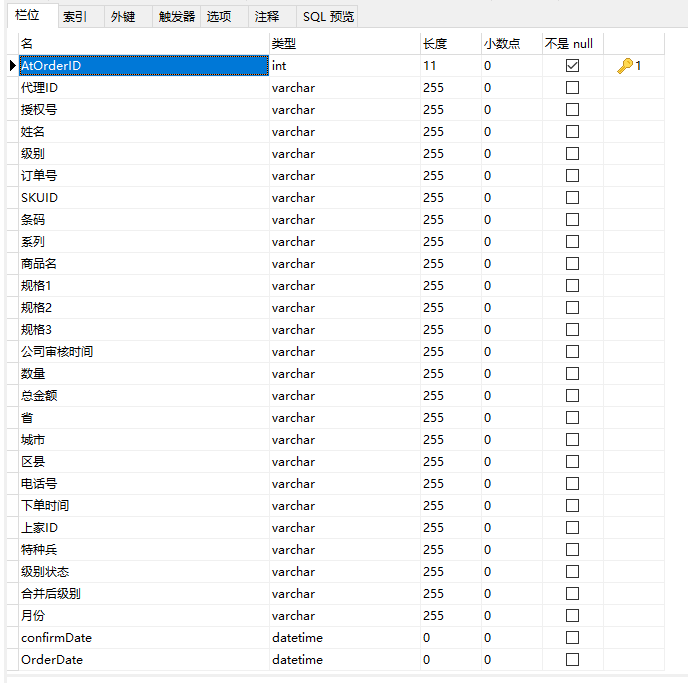Open the 触发器 tab
688x683 pixels.
pos(176,17)
